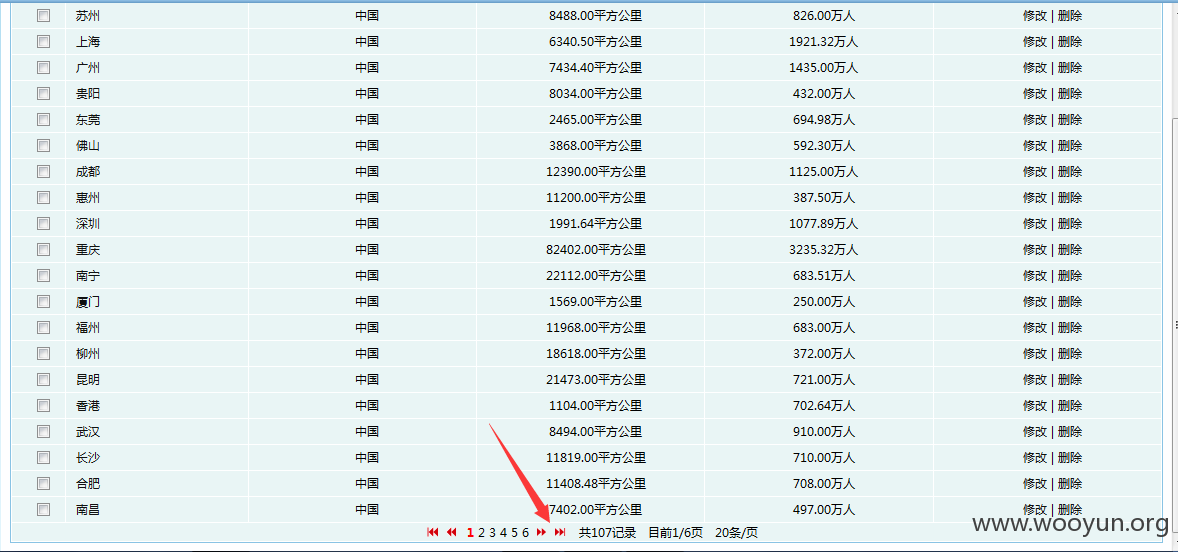1178x552 pixels.
Task: Delete the 广州 record via 删除
Action: point(1070,68)
